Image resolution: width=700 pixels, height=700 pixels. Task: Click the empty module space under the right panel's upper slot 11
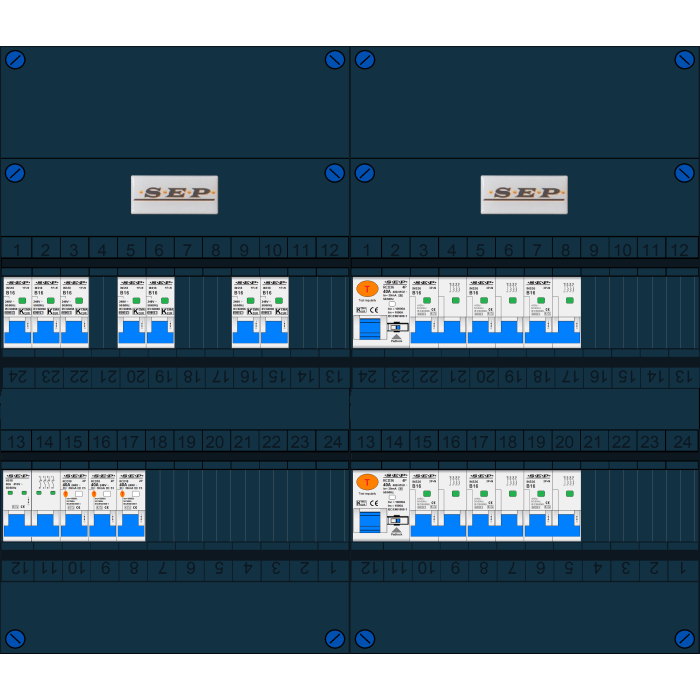coord(651,312)
